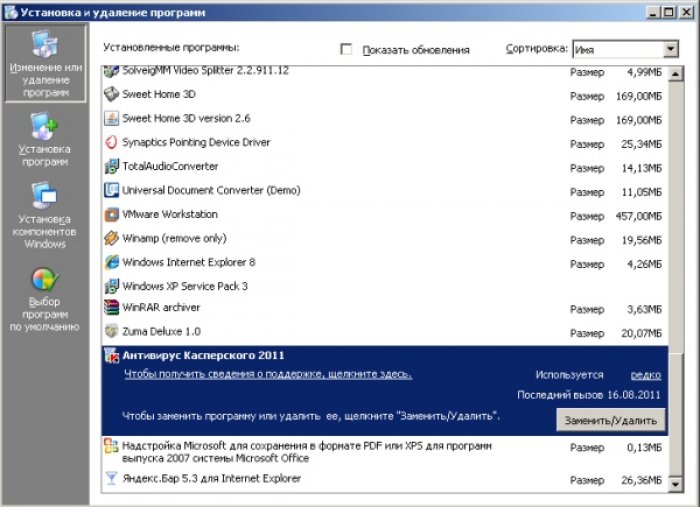Minimize the Установка и удаление программ window

tap(653, 12)
